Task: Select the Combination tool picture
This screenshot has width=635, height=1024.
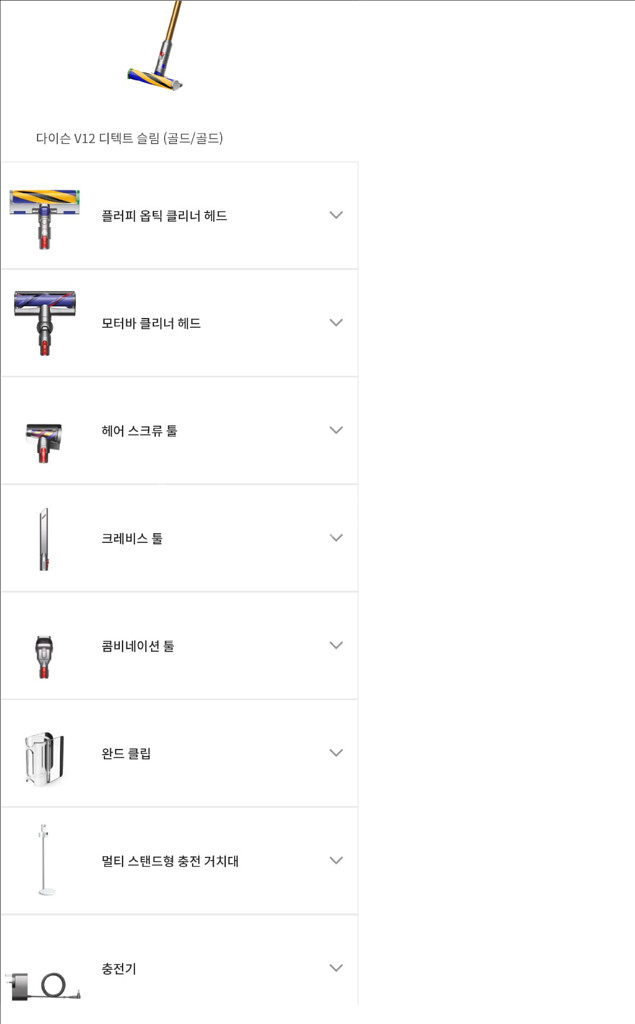Action: (x=44, y=654)
